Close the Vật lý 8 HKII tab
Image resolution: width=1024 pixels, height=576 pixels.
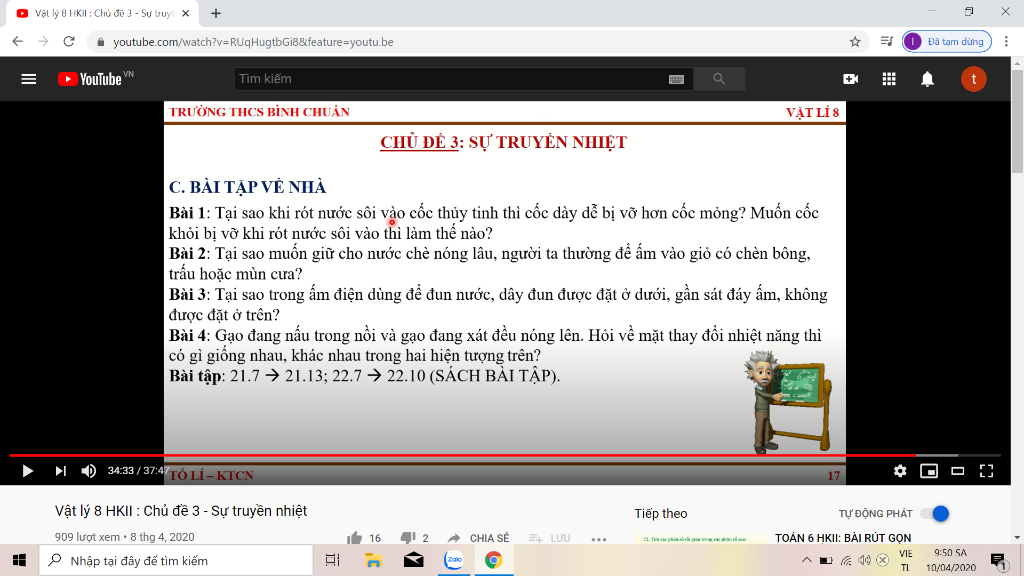click(185, 13)
